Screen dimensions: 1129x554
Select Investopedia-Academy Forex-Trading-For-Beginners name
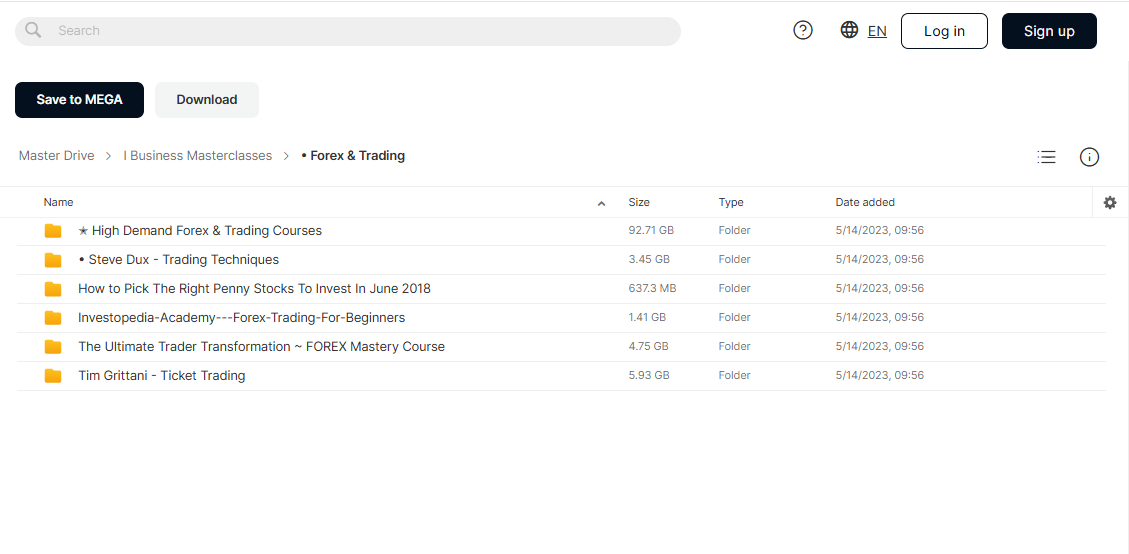coord(241,318)
